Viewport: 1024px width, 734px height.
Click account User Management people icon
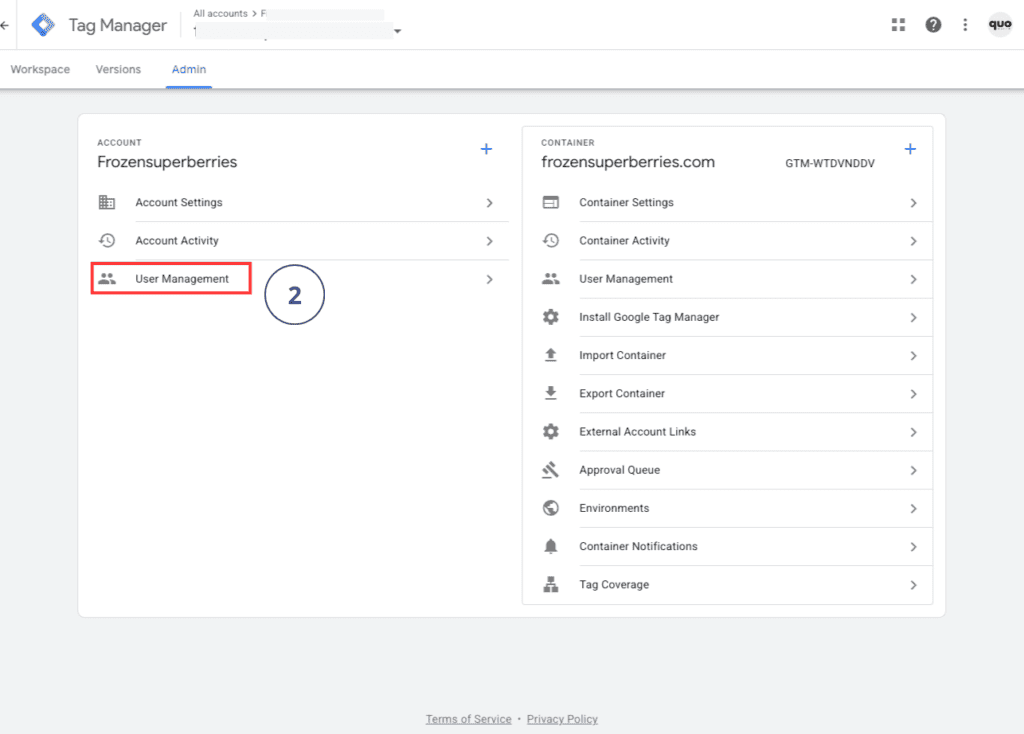tap(107, 279)
